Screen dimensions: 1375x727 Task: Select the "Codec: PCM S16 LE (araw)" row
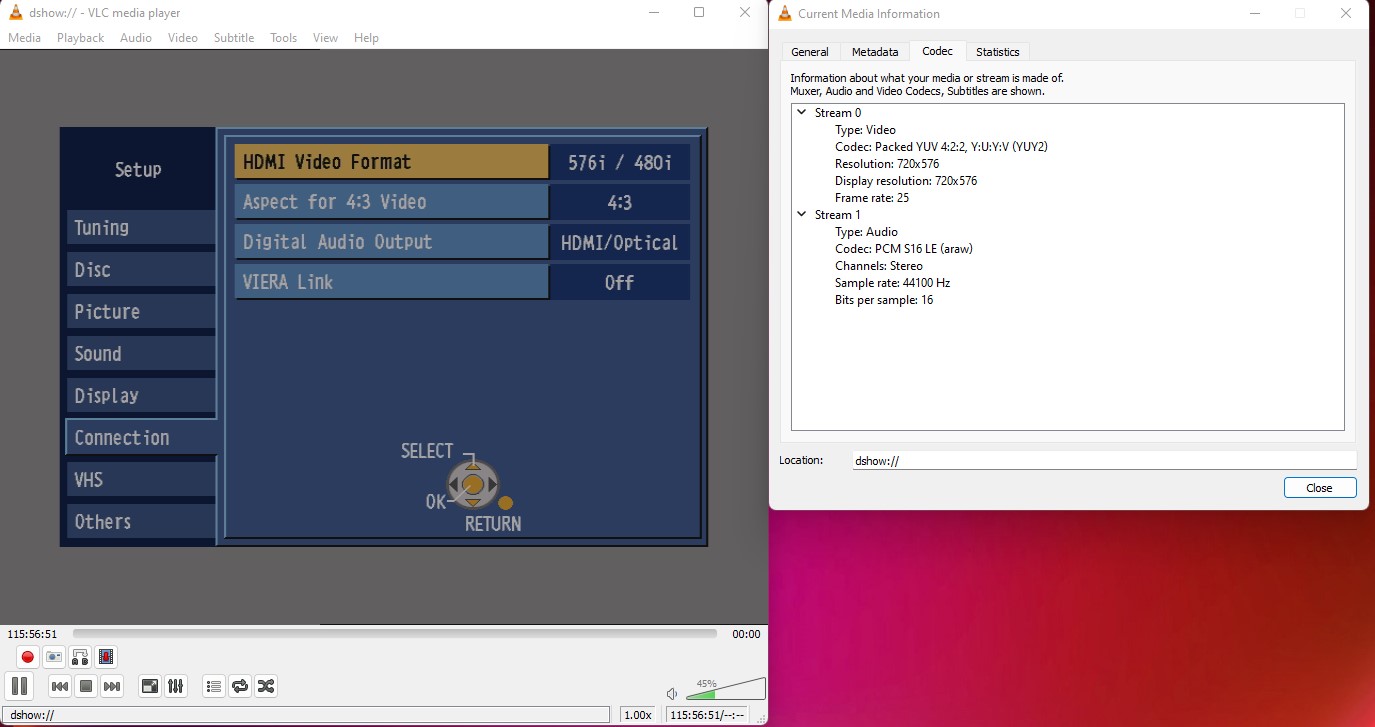[904, 249]
